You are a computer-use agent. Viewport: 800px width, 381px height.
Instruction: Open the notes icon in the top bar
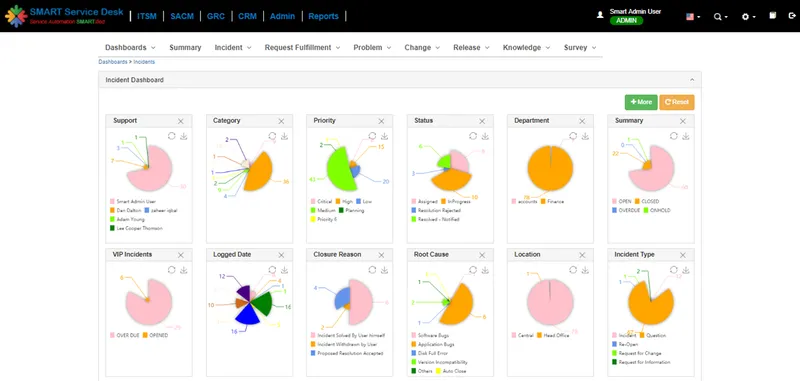pyautogui.click(x=772, y=16)
